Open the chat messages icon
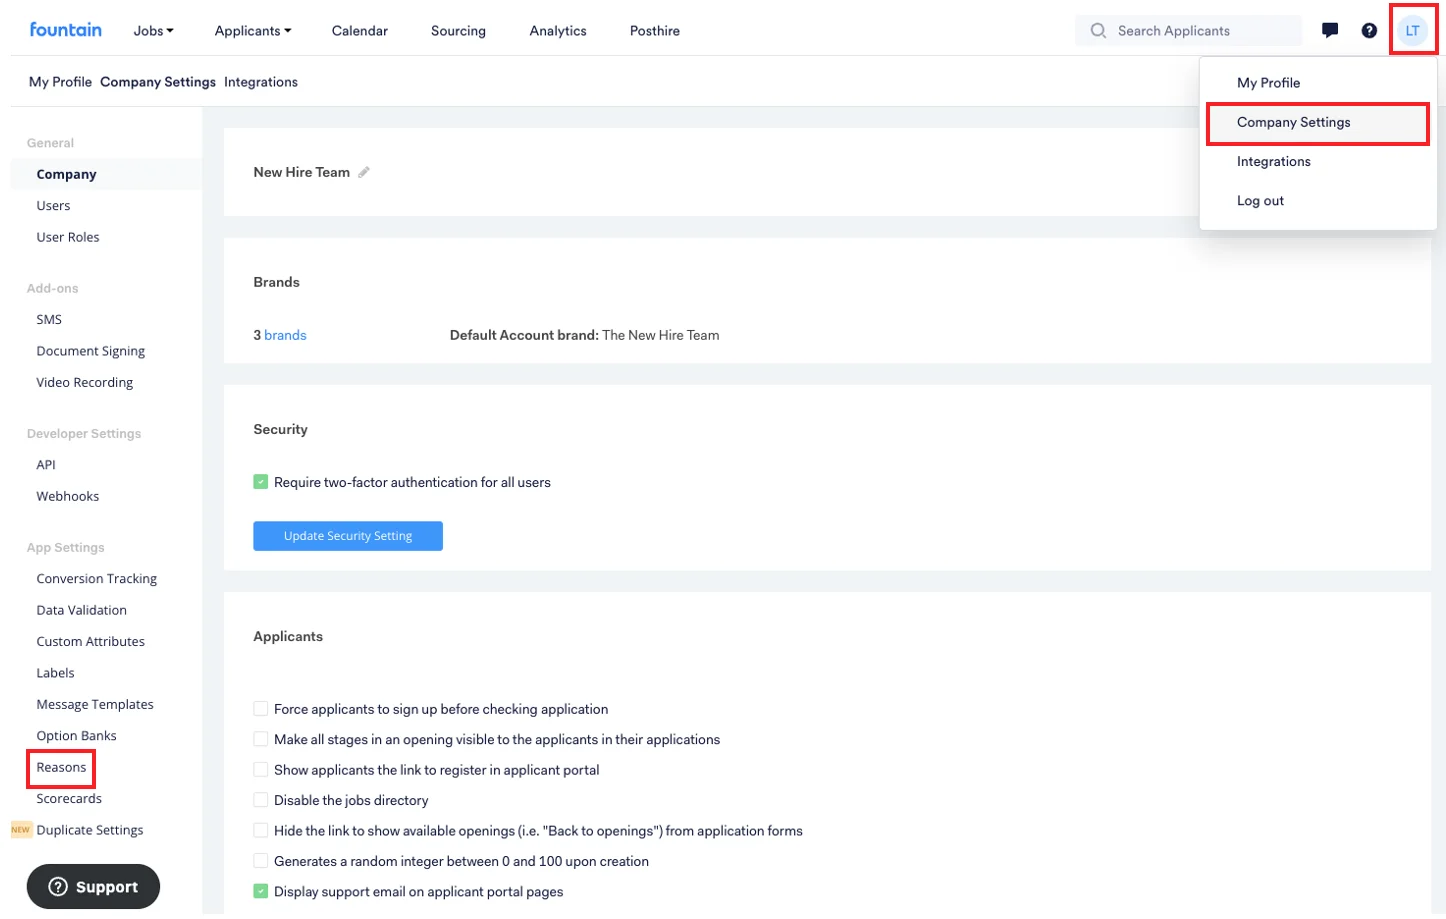Viewport: 1446px width, 919px height. click(1330, 30)
